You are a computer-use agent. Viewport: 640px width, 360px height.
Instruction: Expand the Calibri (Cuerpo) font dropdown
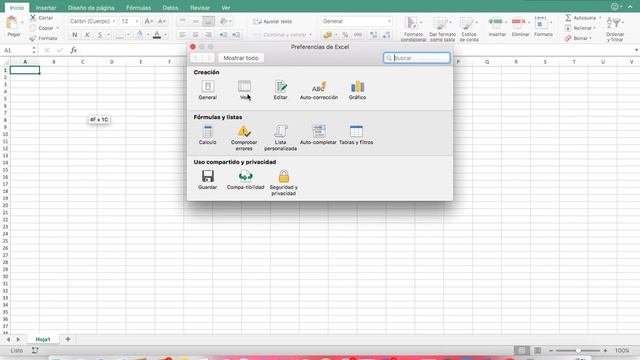[114, 21]
